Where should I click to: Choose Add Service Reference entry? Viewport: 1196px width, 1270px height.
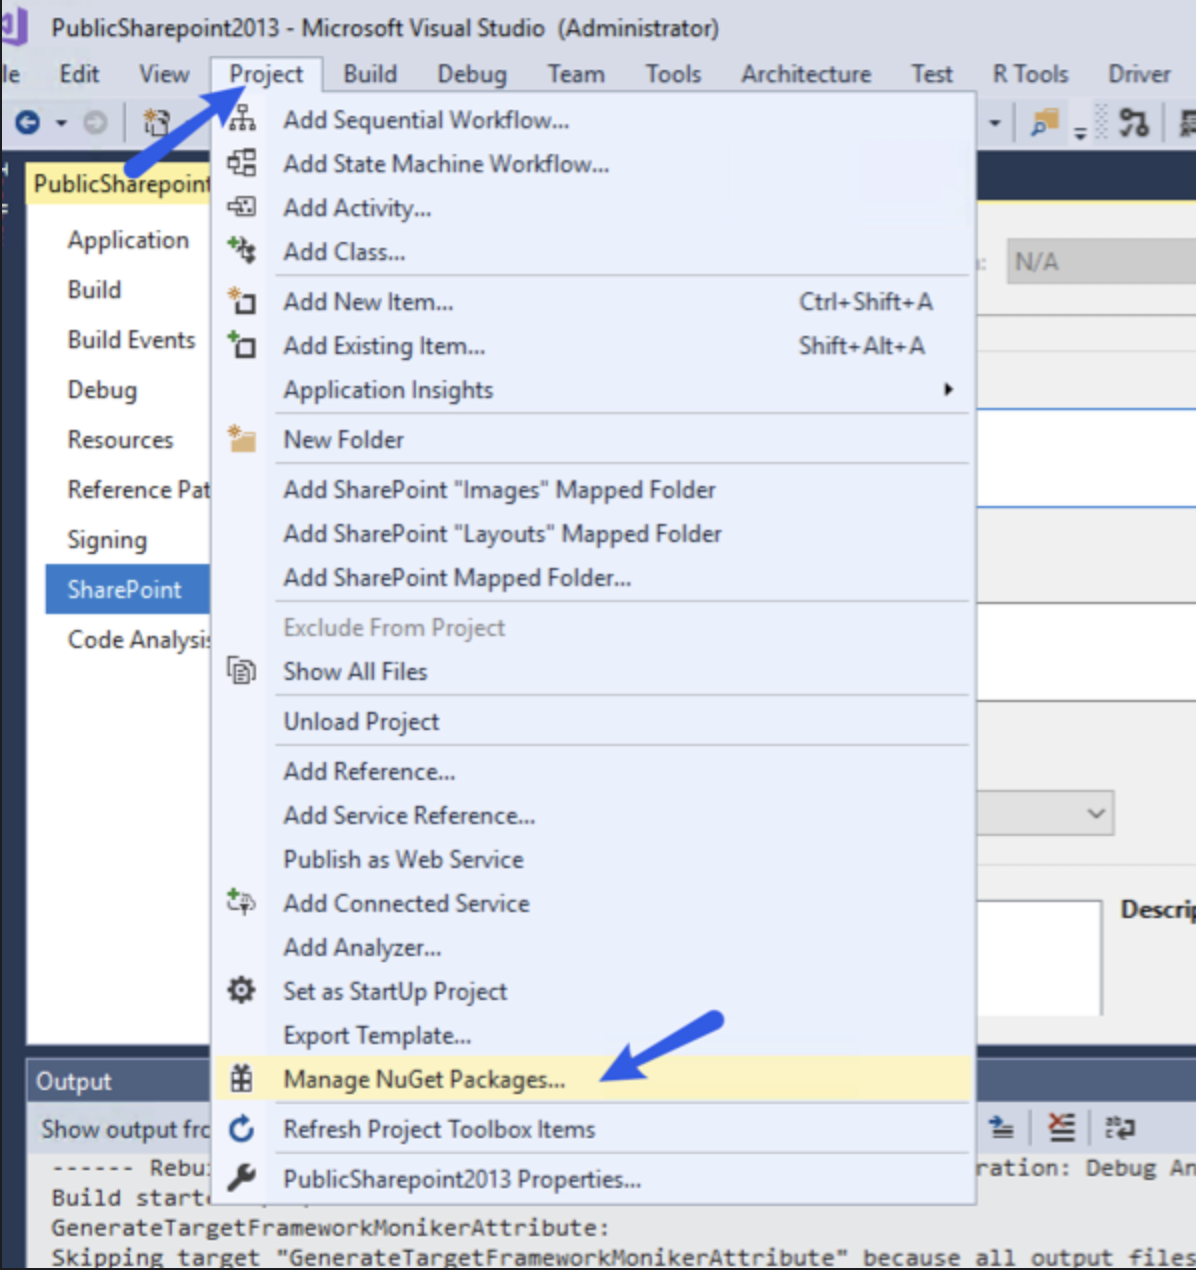click(593, 815)
